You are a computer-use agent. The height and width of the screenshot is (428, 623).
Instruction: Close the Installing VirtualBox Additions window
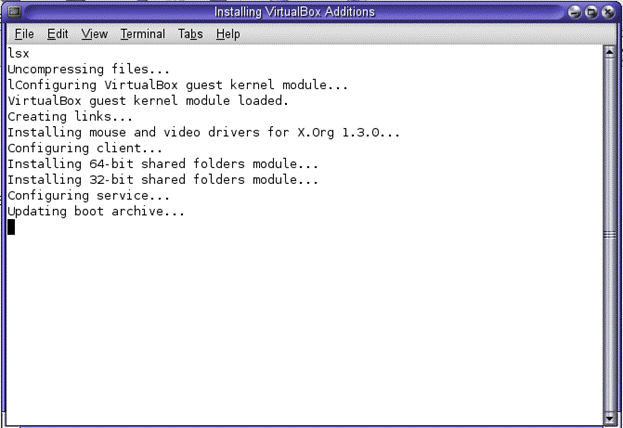coord(608,12)
